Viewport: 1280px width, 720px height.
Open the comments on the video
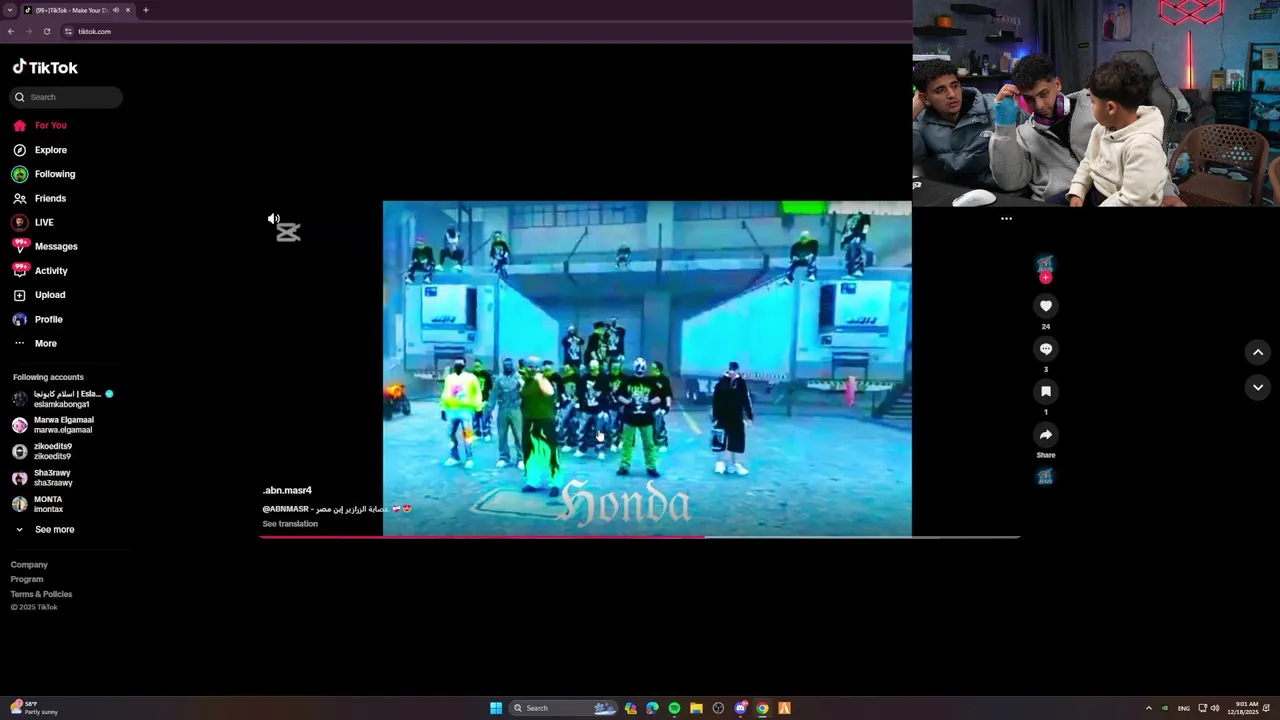(x=1045, y=349)
